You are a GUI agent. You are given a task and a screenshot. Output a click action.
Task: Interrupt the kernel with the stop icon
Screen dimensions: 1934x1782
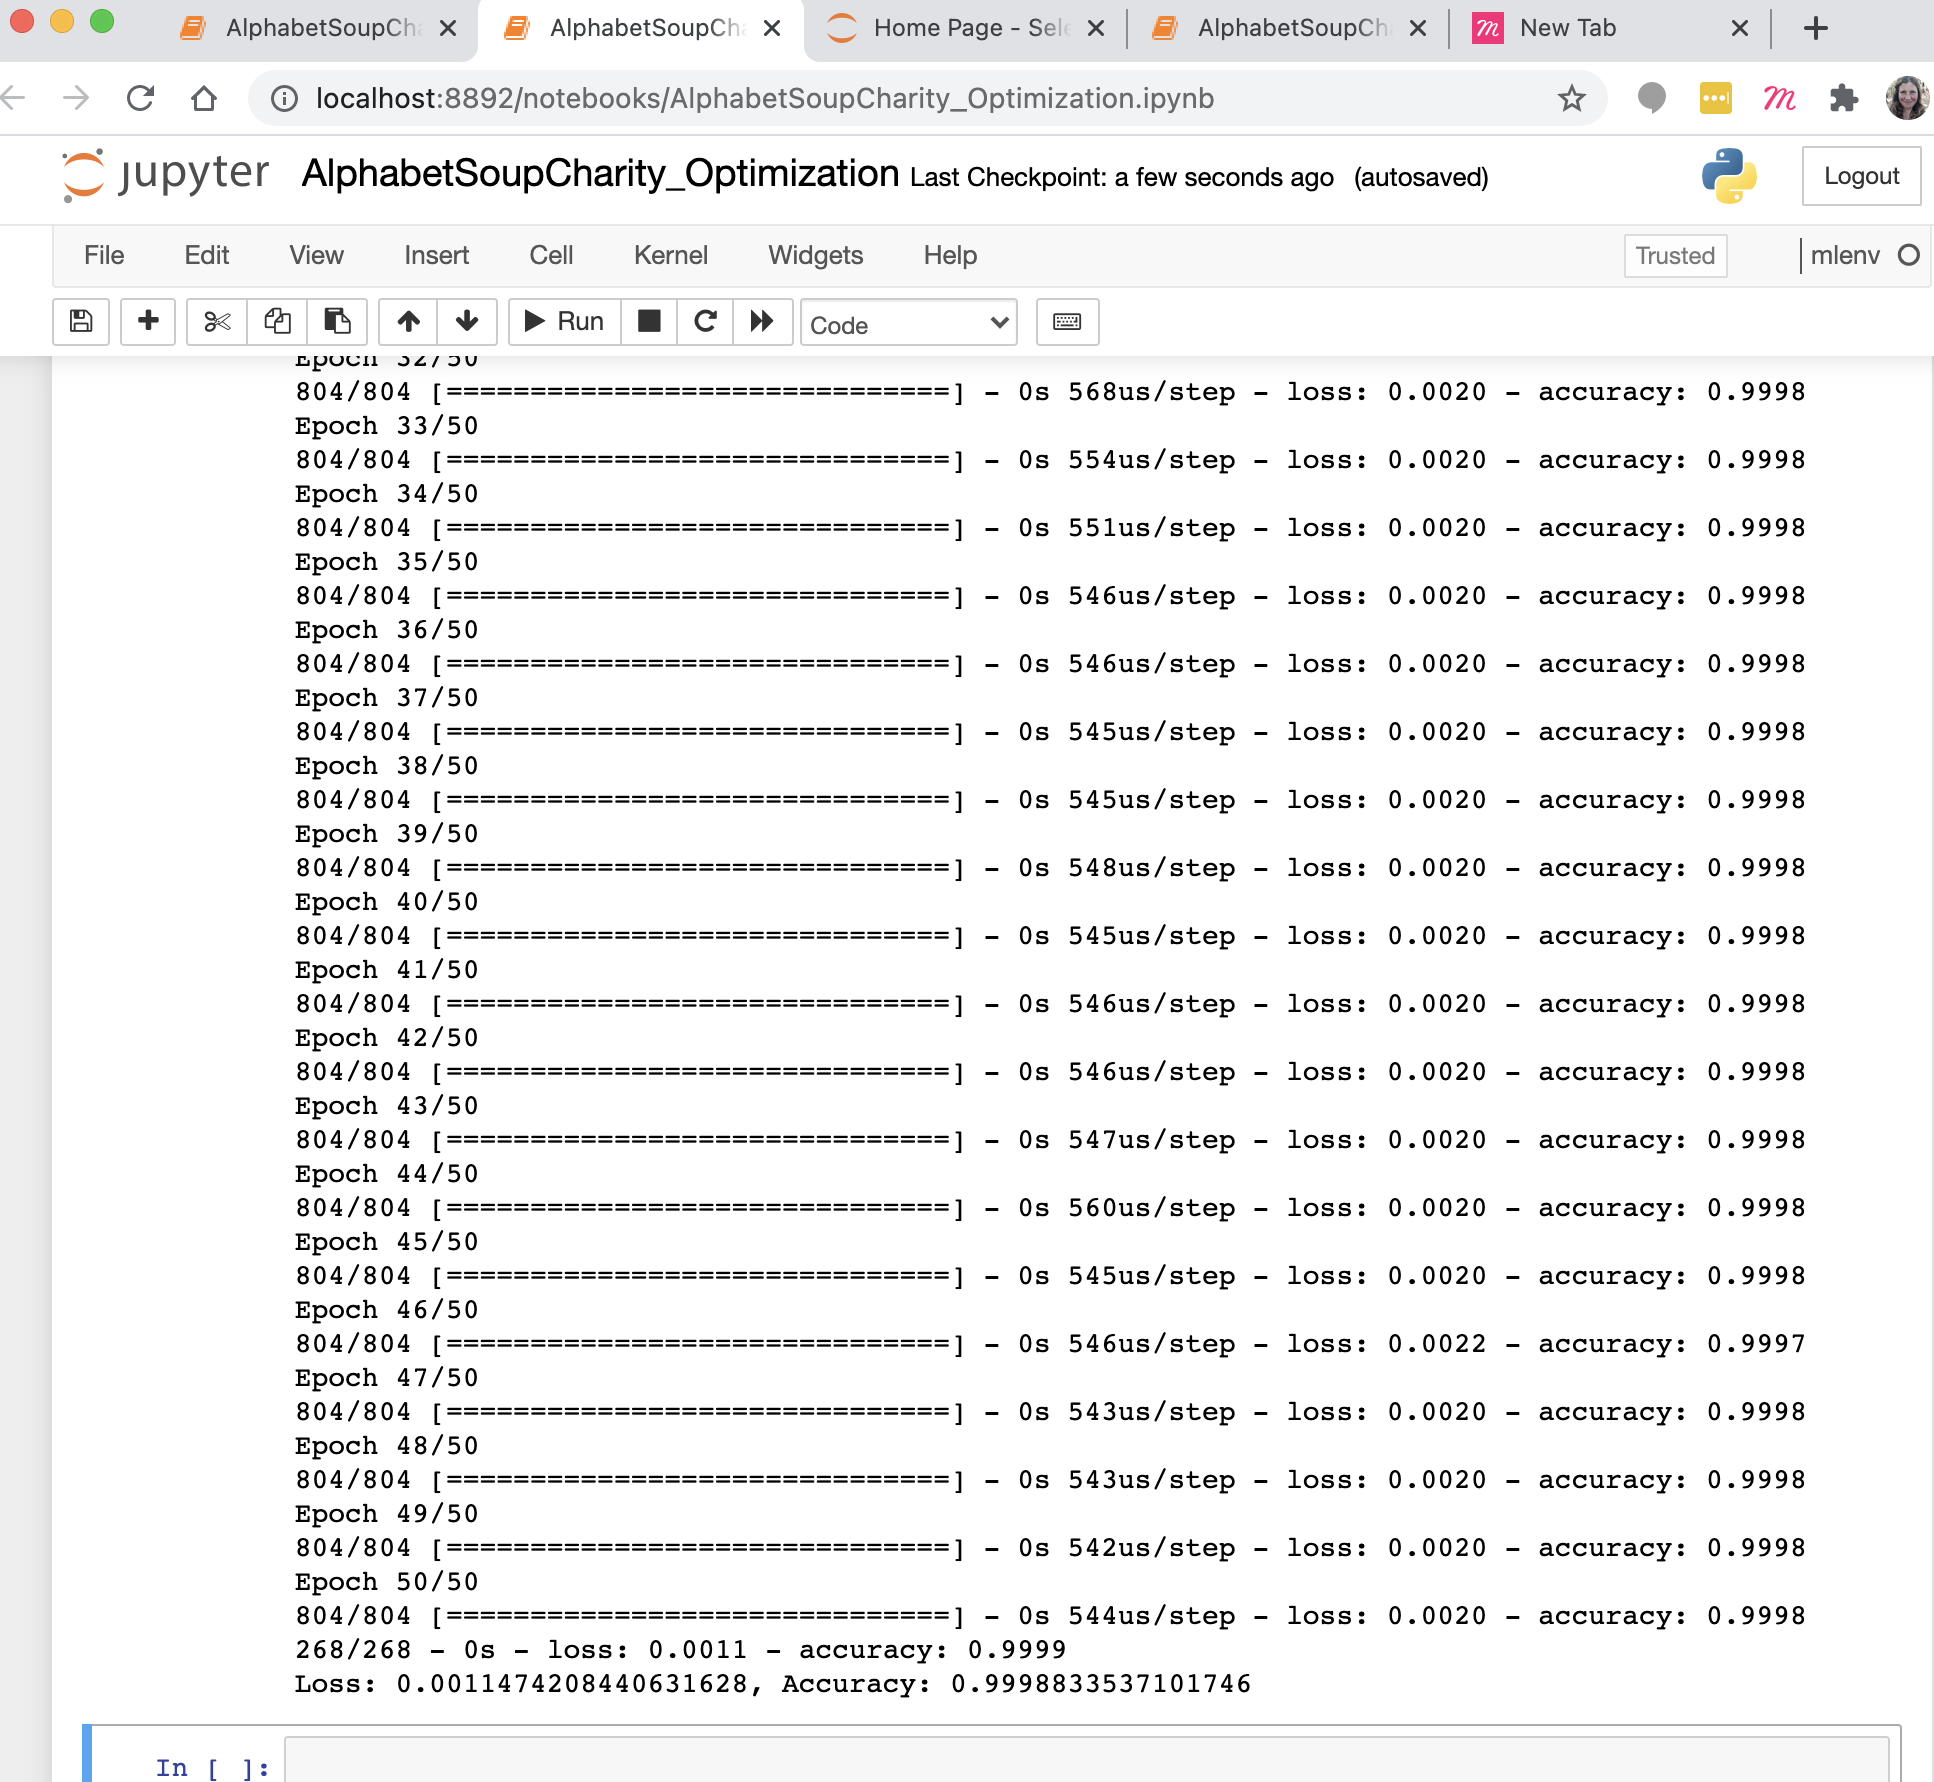pyautogui.click(x=649, y=321)
